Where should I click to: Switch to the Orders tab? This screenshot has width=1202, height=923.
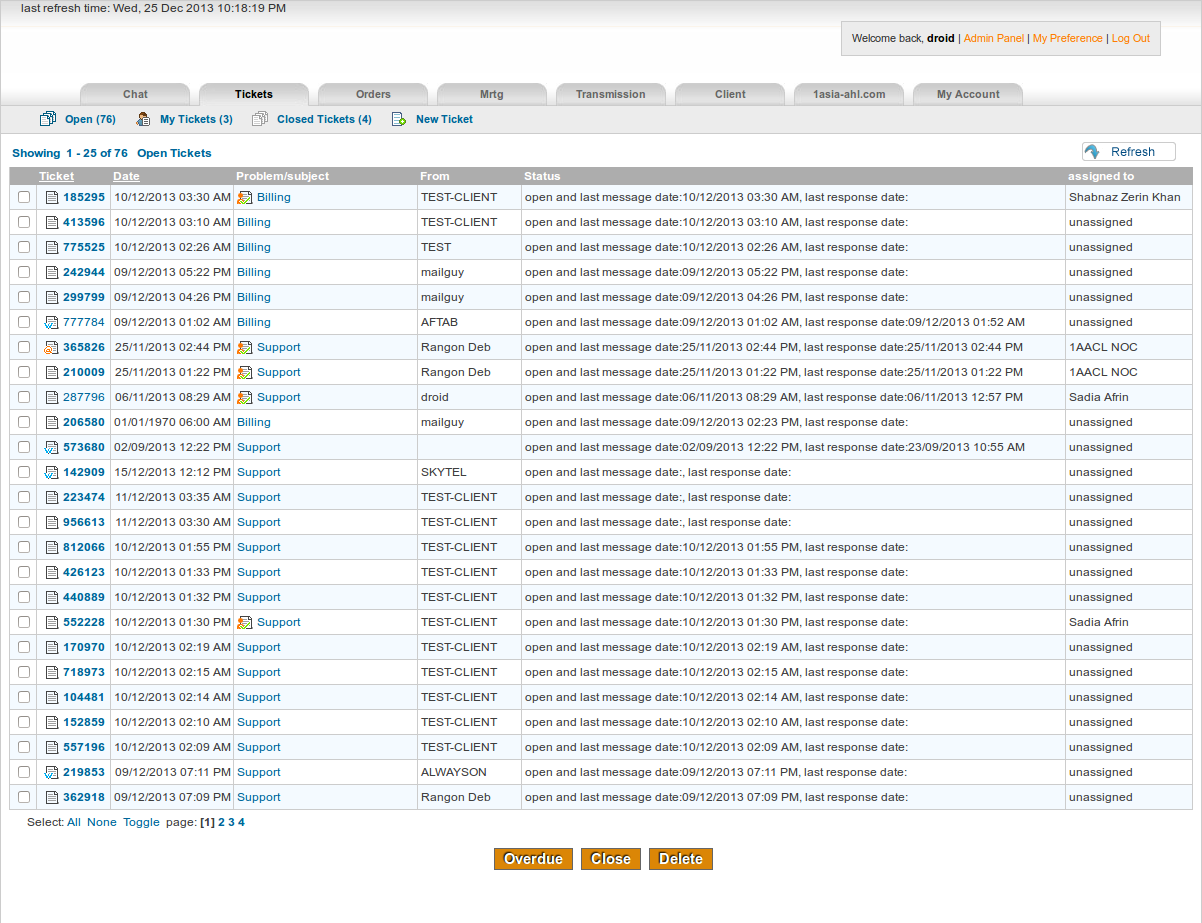[372, 94]
